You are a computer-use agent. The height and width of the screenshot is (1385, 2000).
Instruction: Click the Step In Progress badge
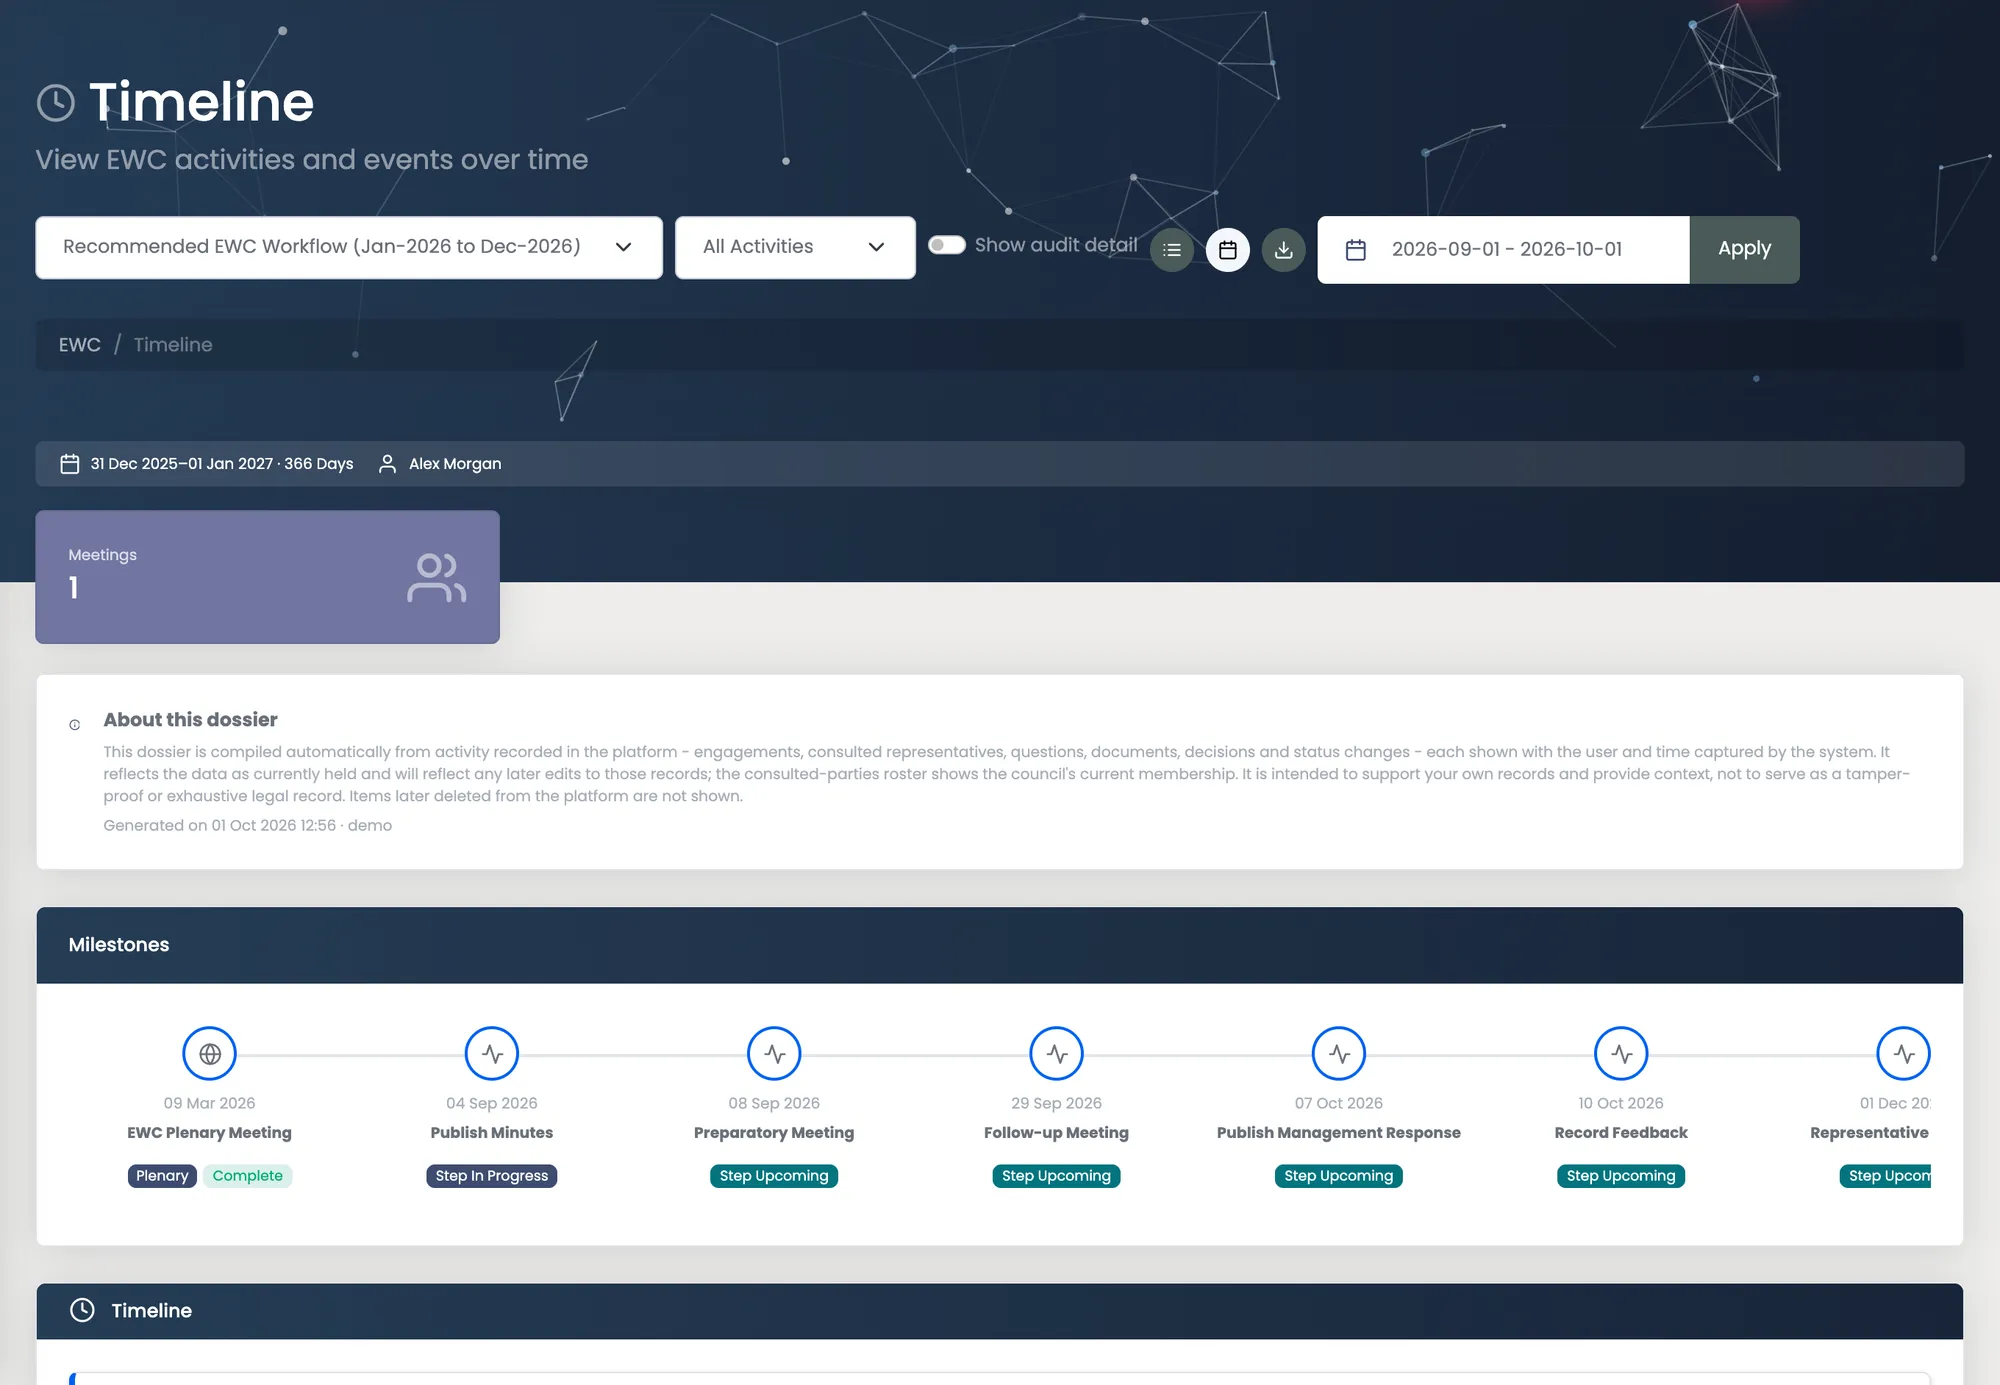coord(492,1176)
